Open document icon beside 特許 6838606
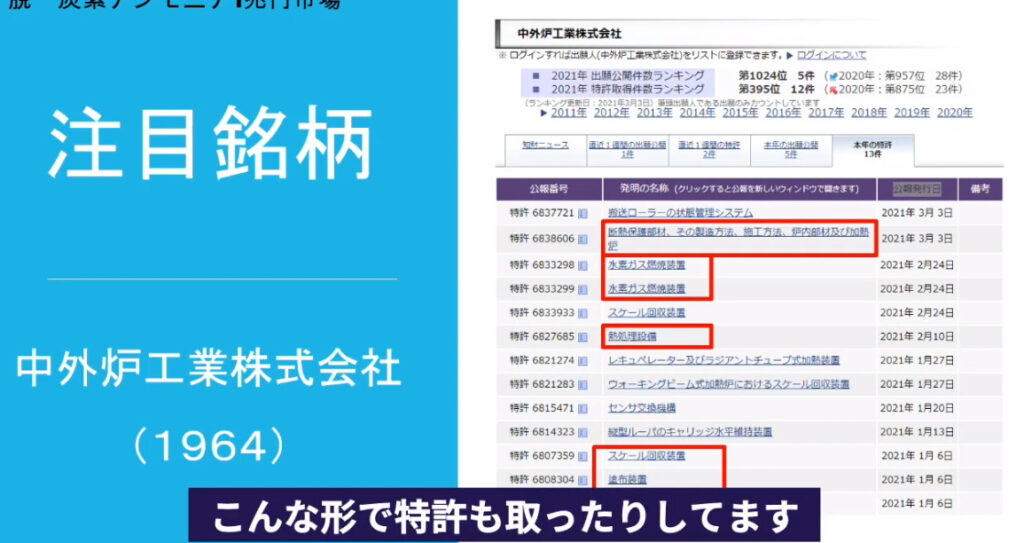1024x543 pixels. pyautogui.click(x=583, y=239)
